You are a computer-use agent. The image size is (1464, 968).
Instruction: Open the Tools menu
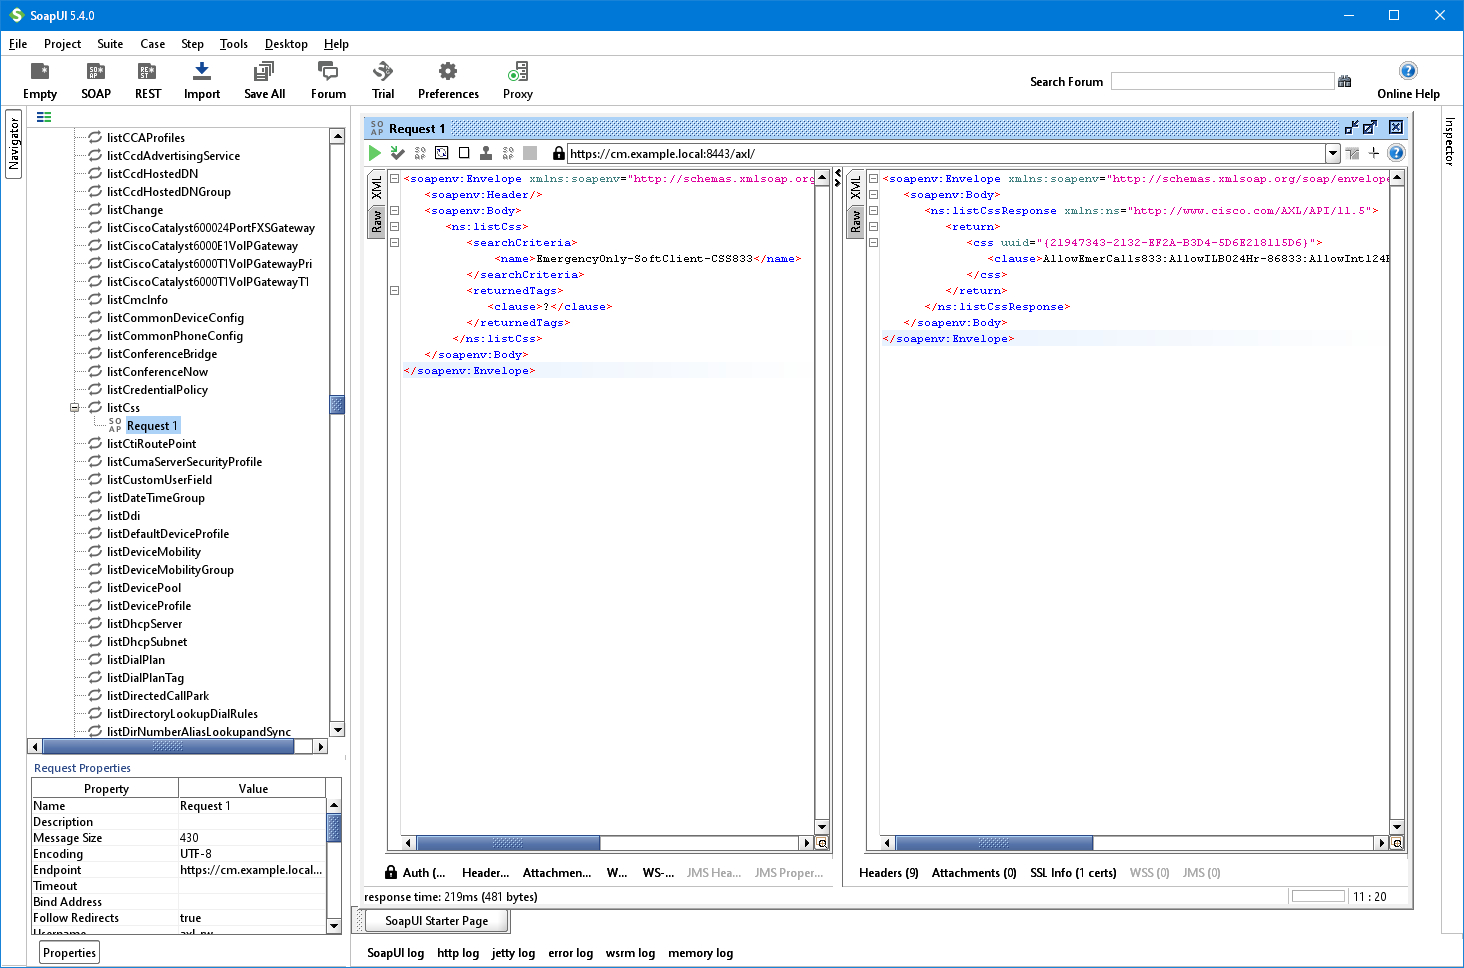233,44
